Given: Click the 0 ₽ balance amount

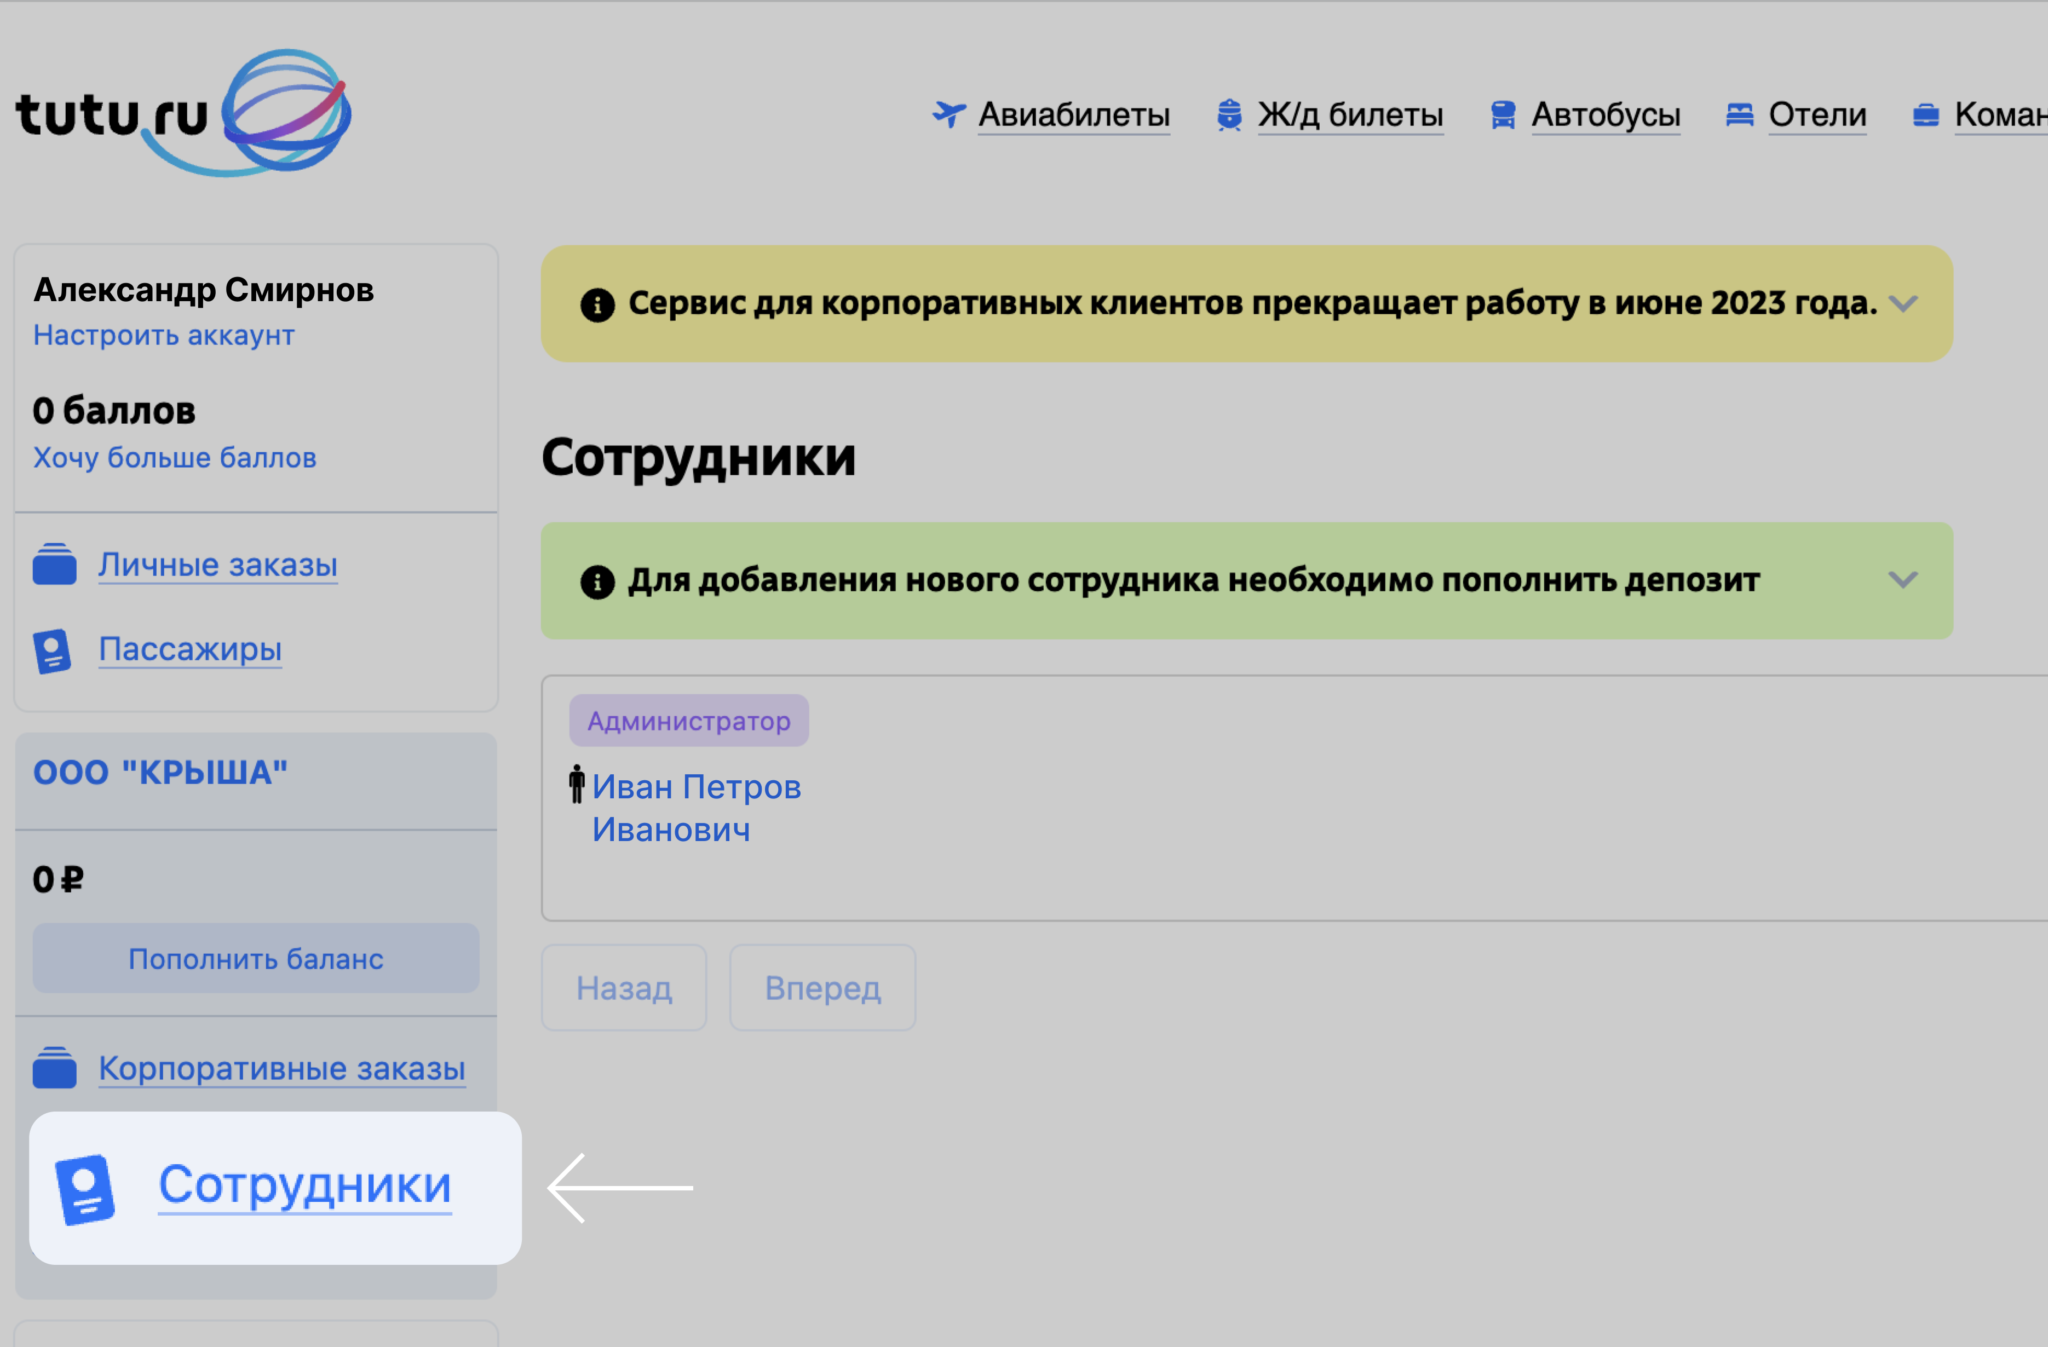Looking at the screenshot, I should click(58, 880).
